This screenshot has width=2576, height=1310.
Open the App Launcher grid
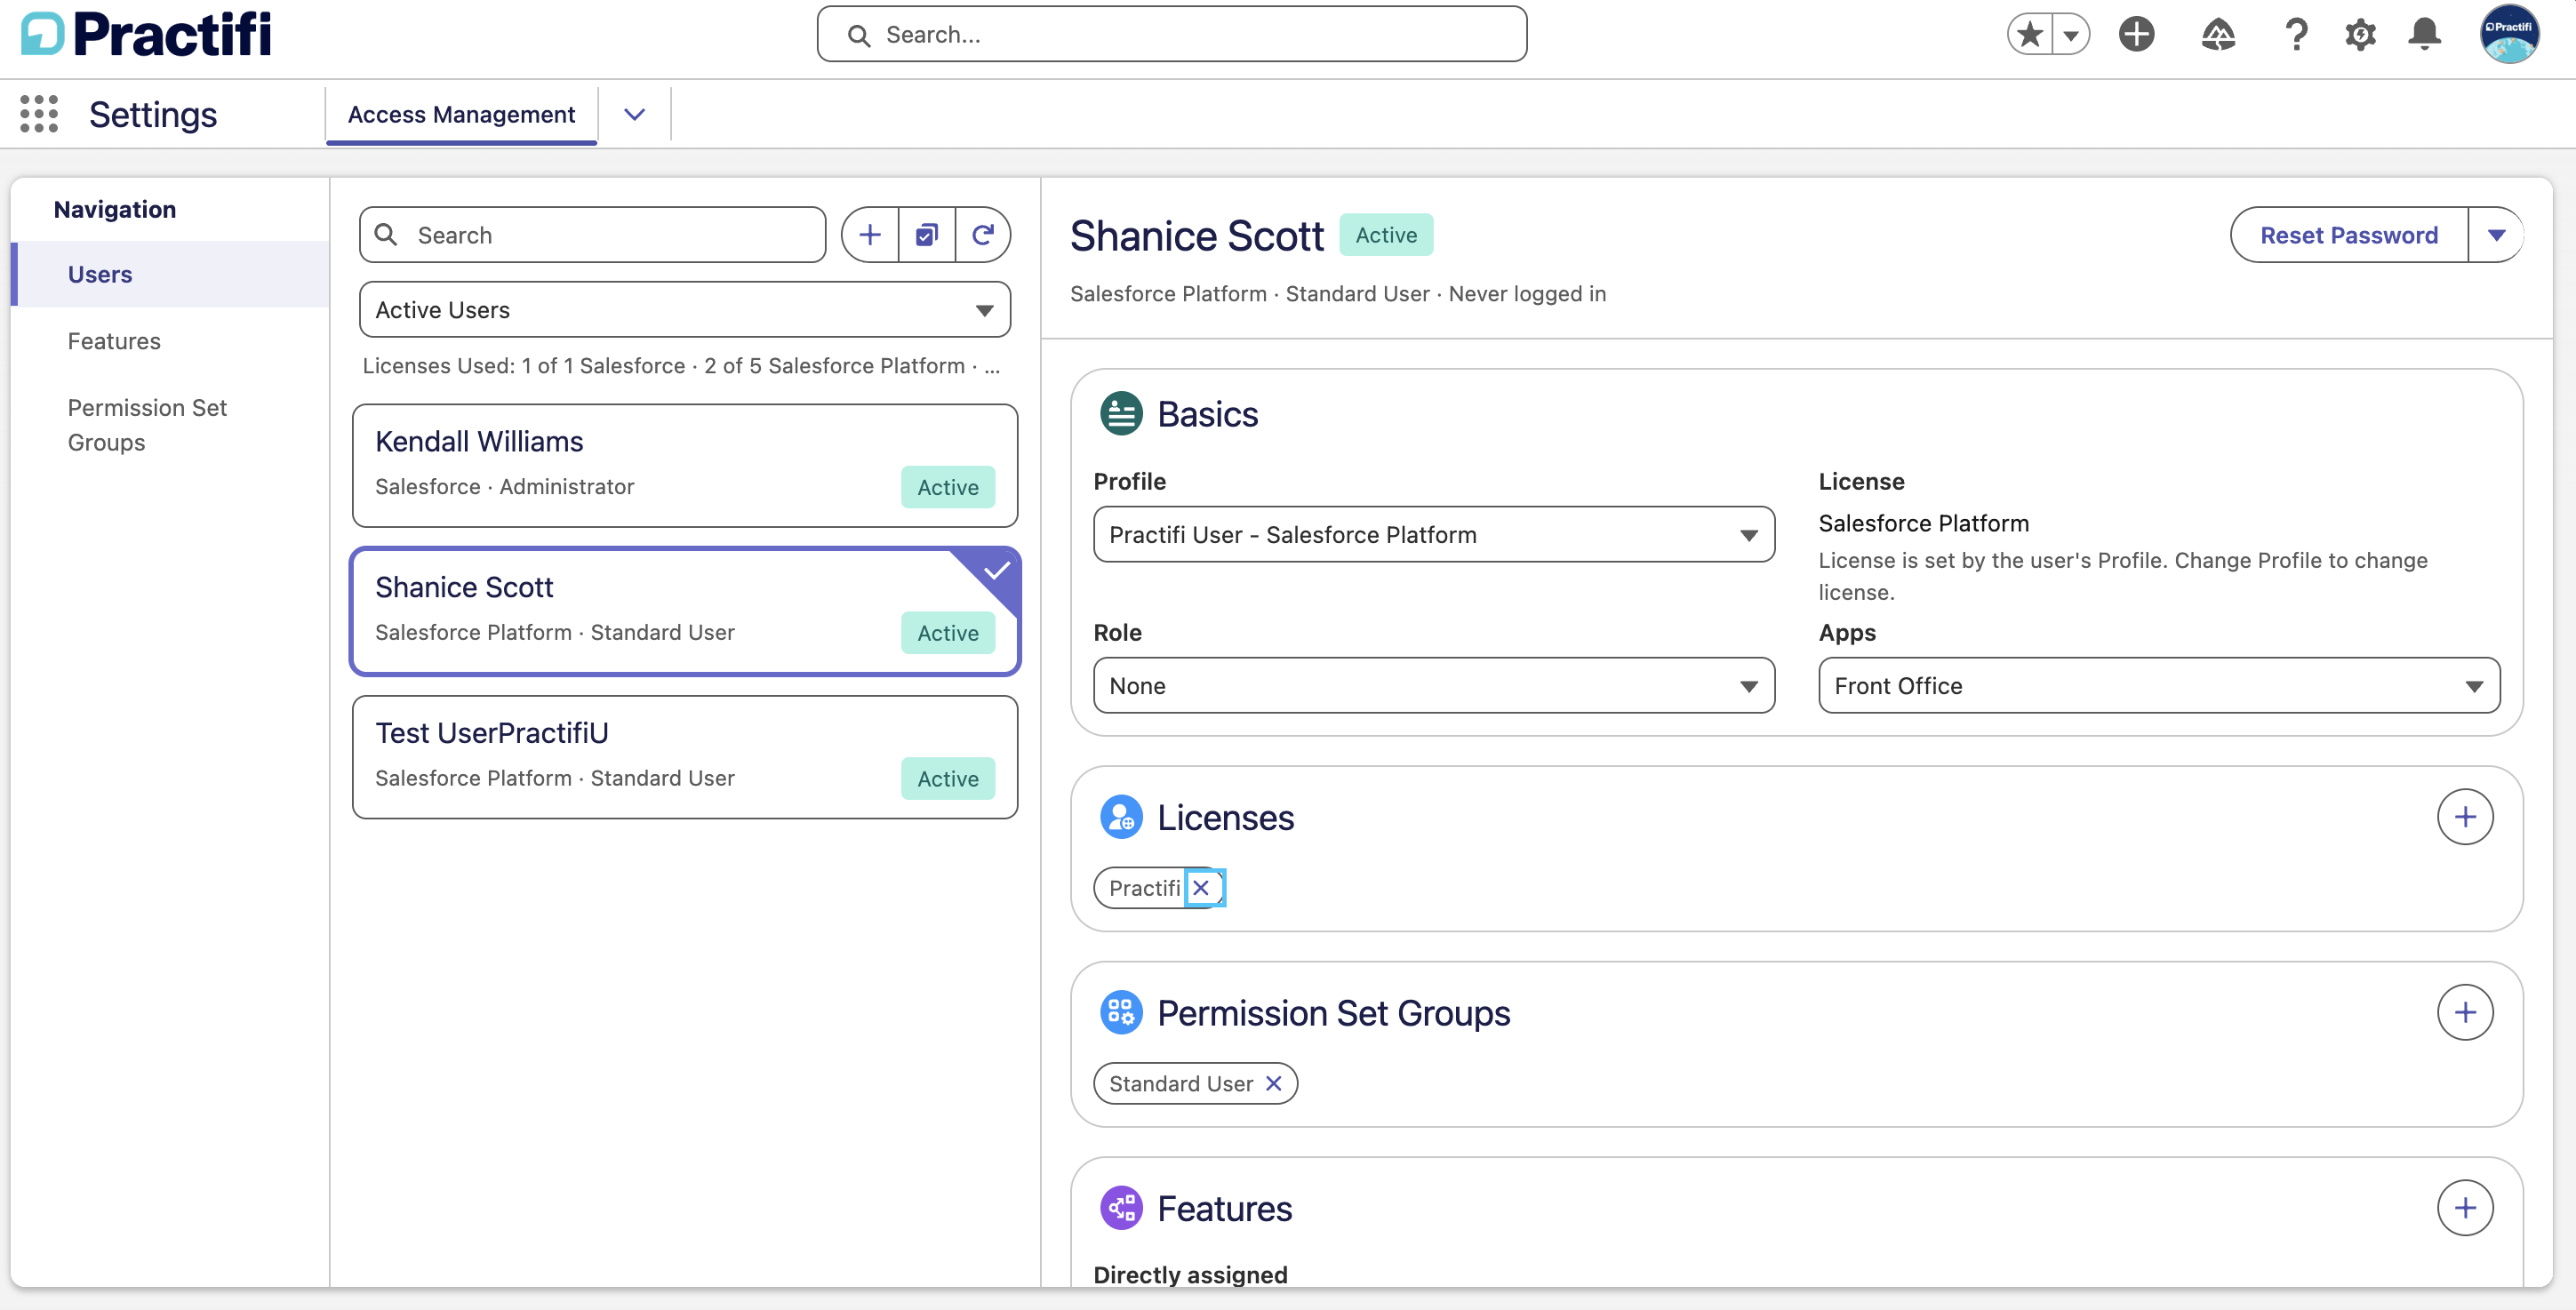[x=39, y=114]
